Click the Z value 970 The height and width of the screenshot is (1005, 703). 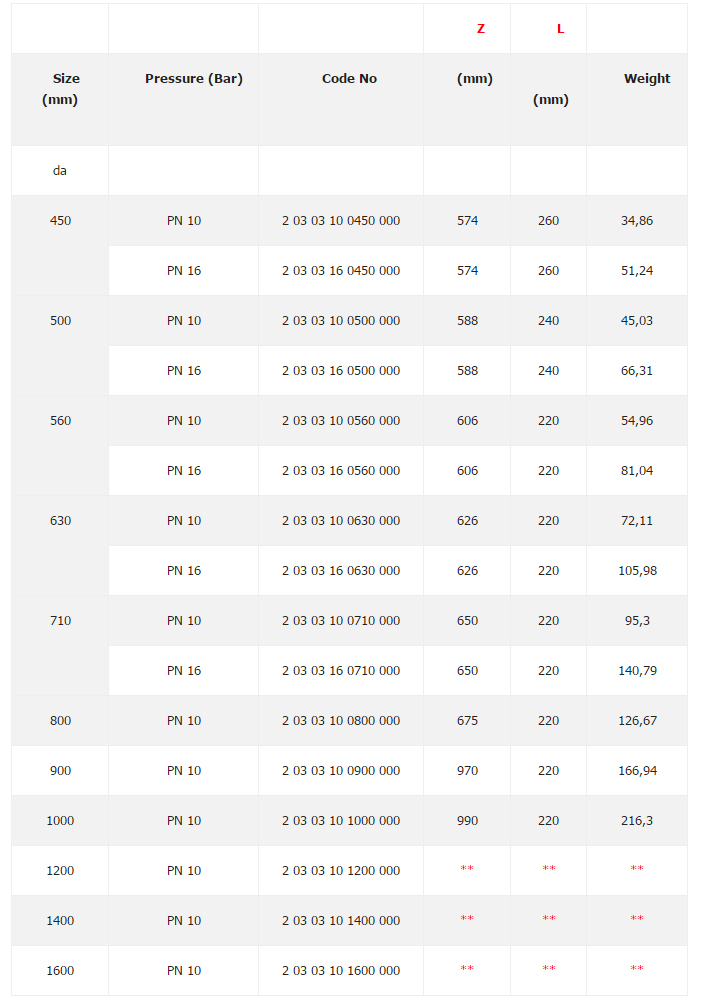(467, 771)
